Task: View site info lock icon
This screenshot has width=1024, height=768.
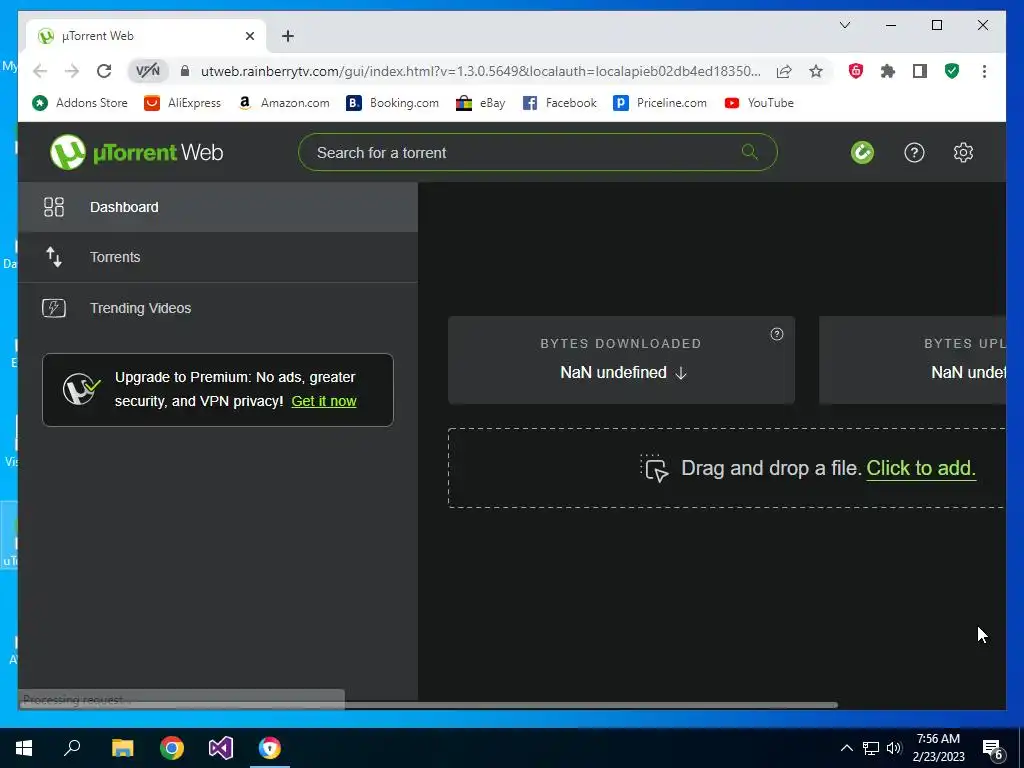Action: tap(185, 71)
